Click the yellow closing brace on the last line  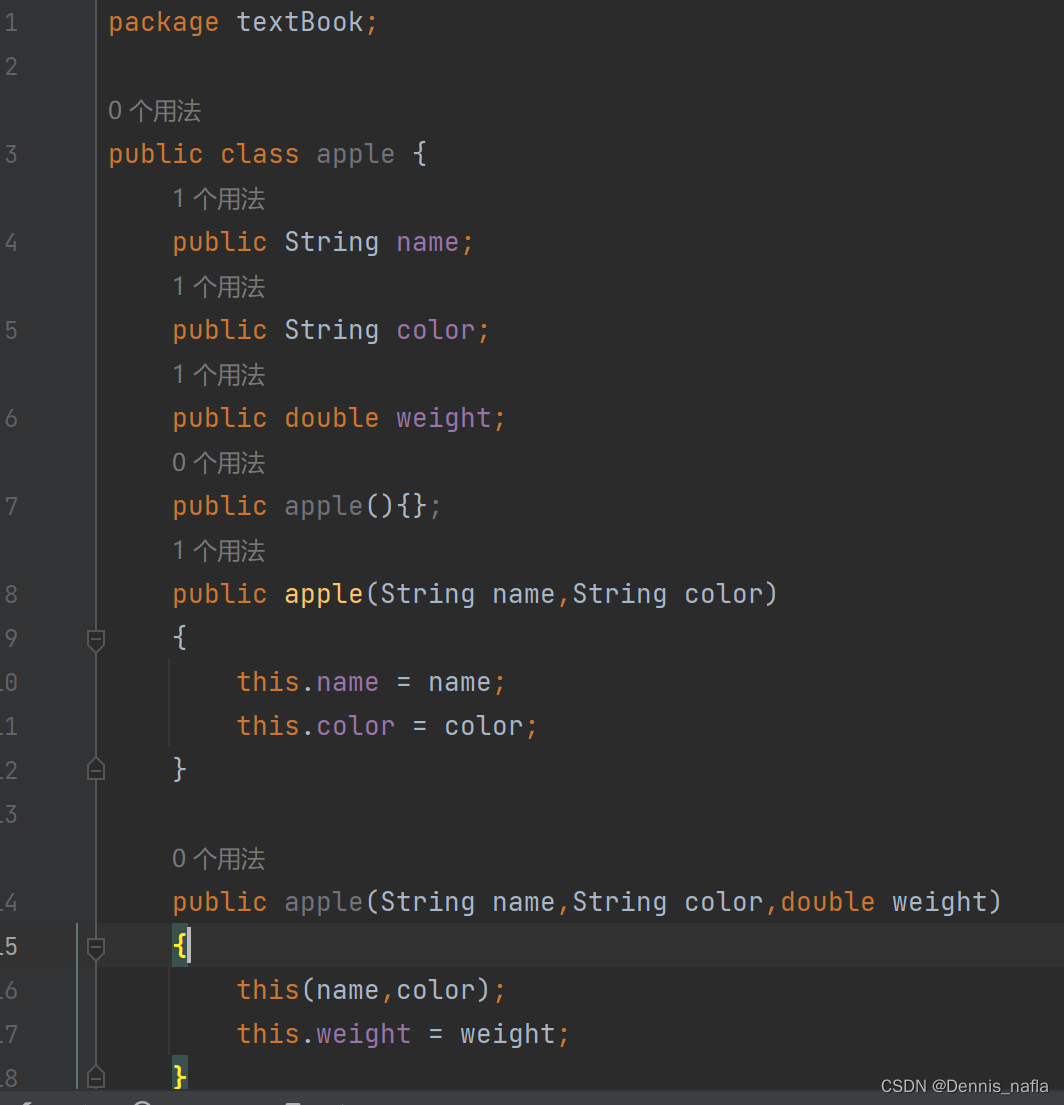click(x=180, y=1076)
